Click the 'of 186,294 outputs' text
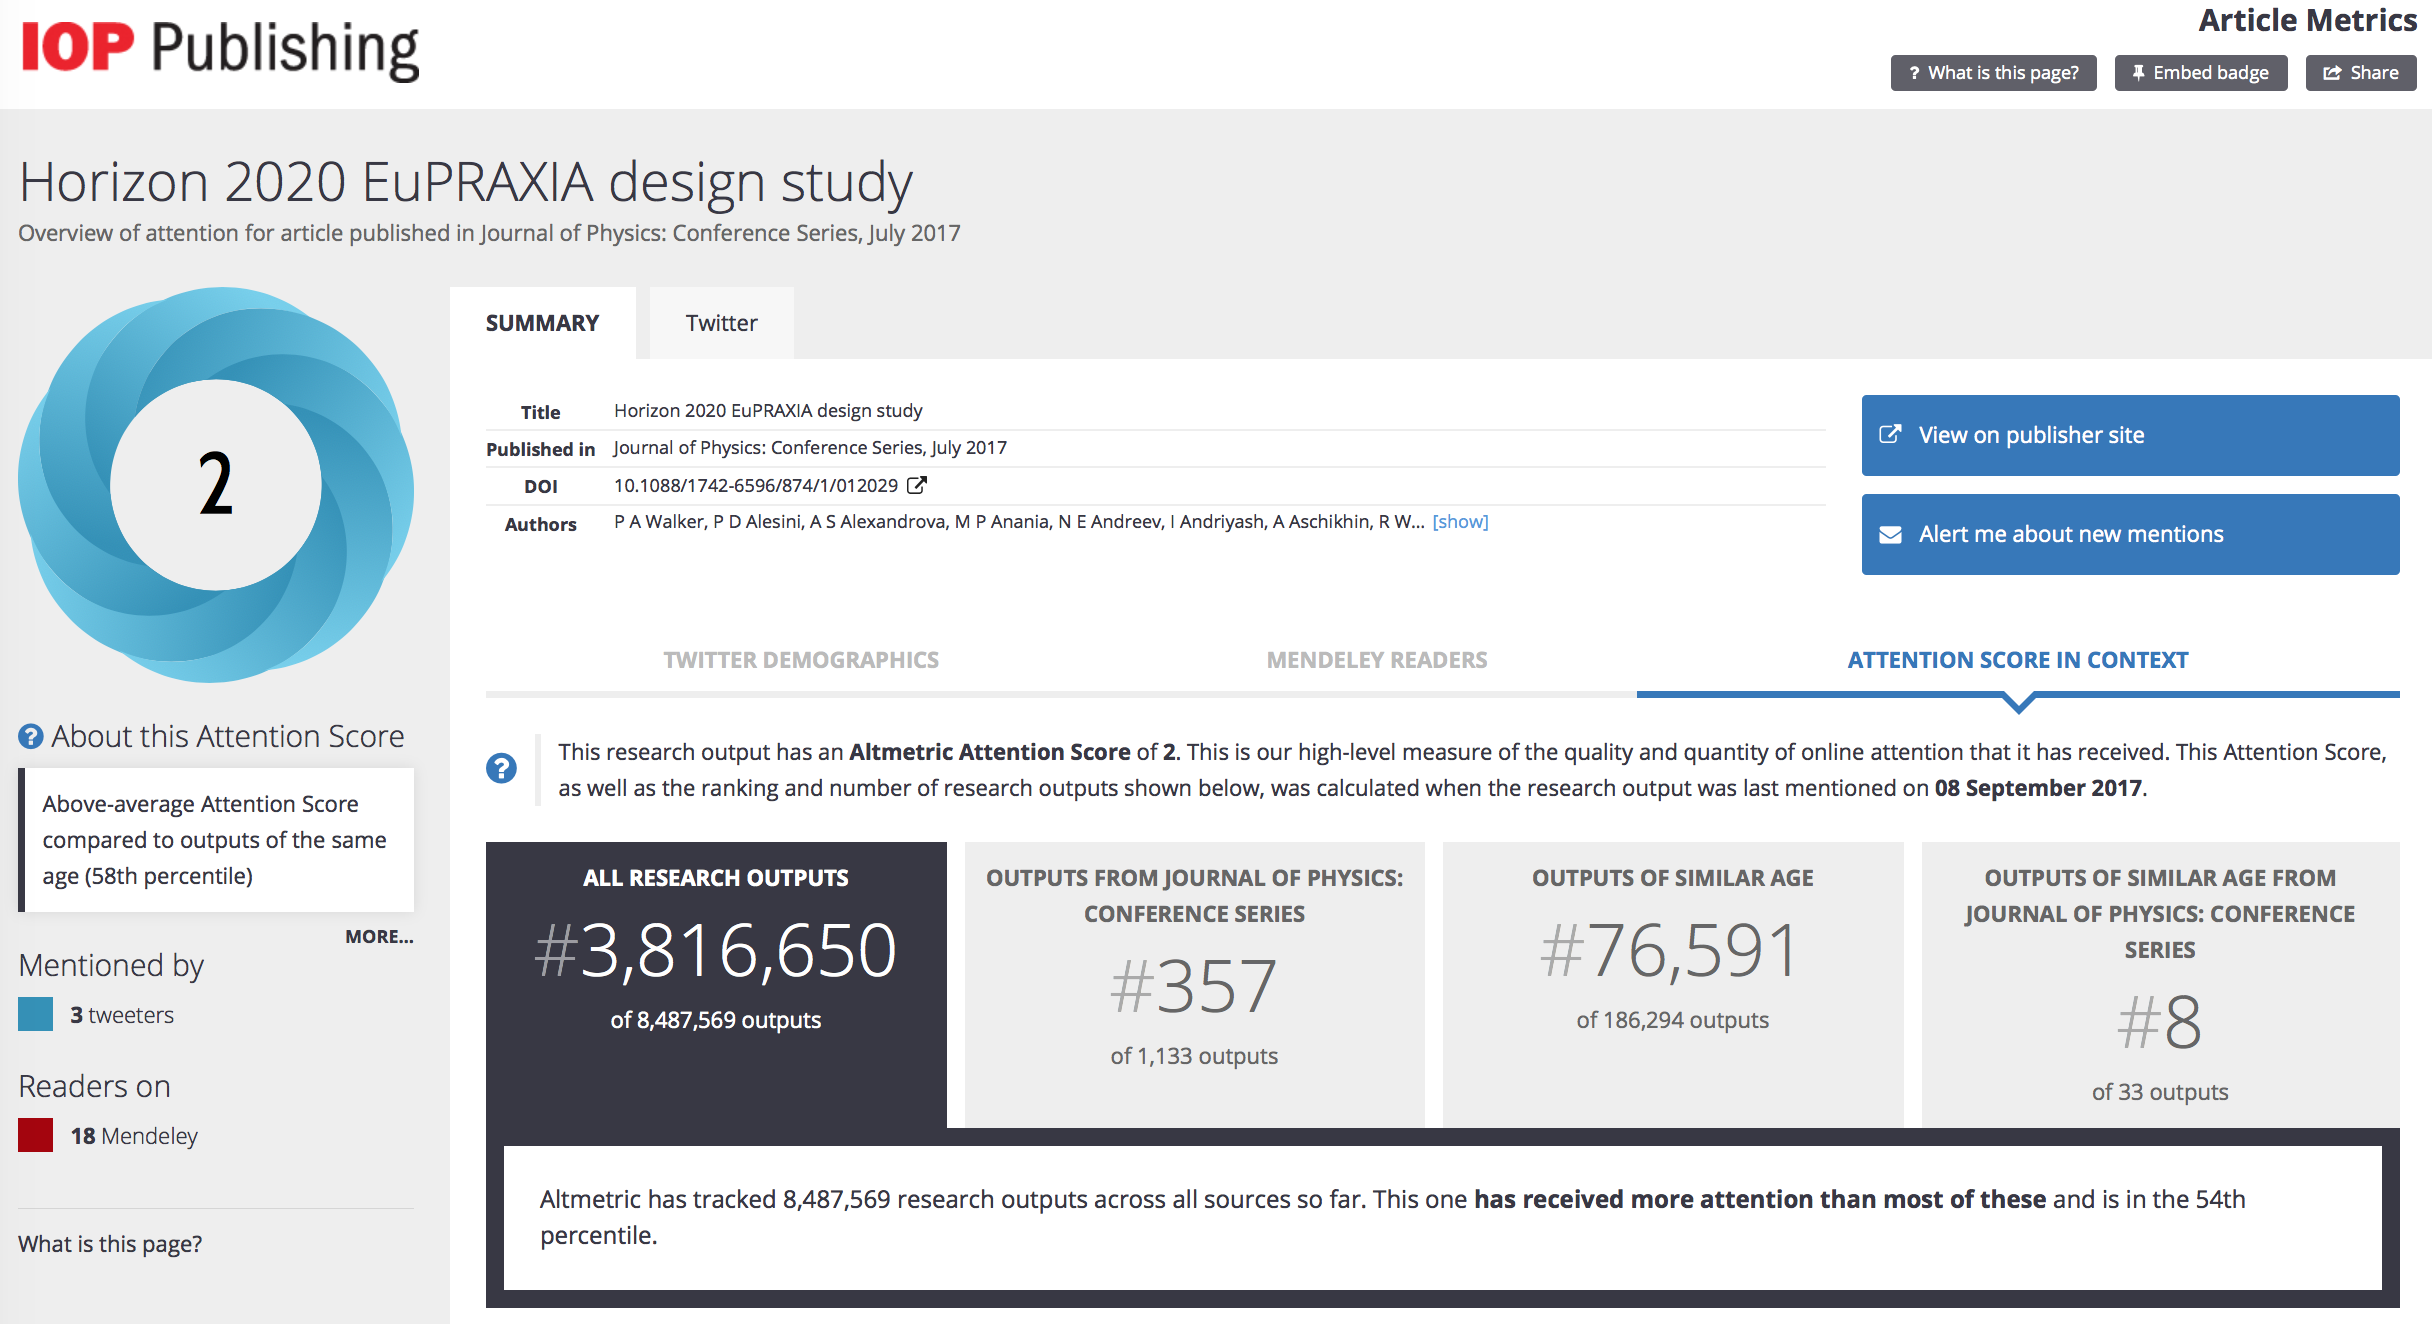Screen dimensions: 2432x1324 (1673, 1020)
